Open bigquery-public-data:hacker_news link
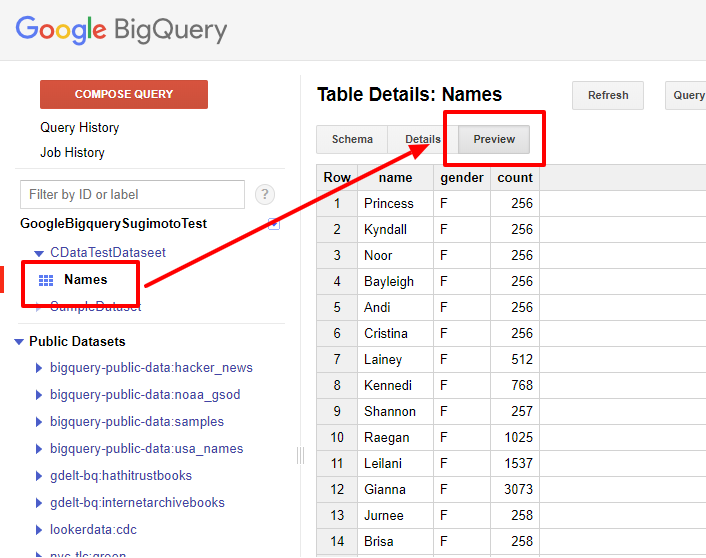The image size is (706, 558). (151, 368)
